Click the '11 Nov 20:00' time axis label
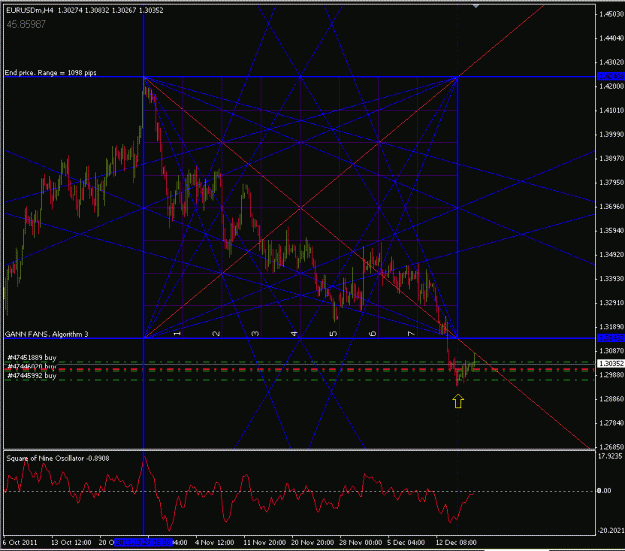The width and height of the screenshot is (625, 551). 264,543
